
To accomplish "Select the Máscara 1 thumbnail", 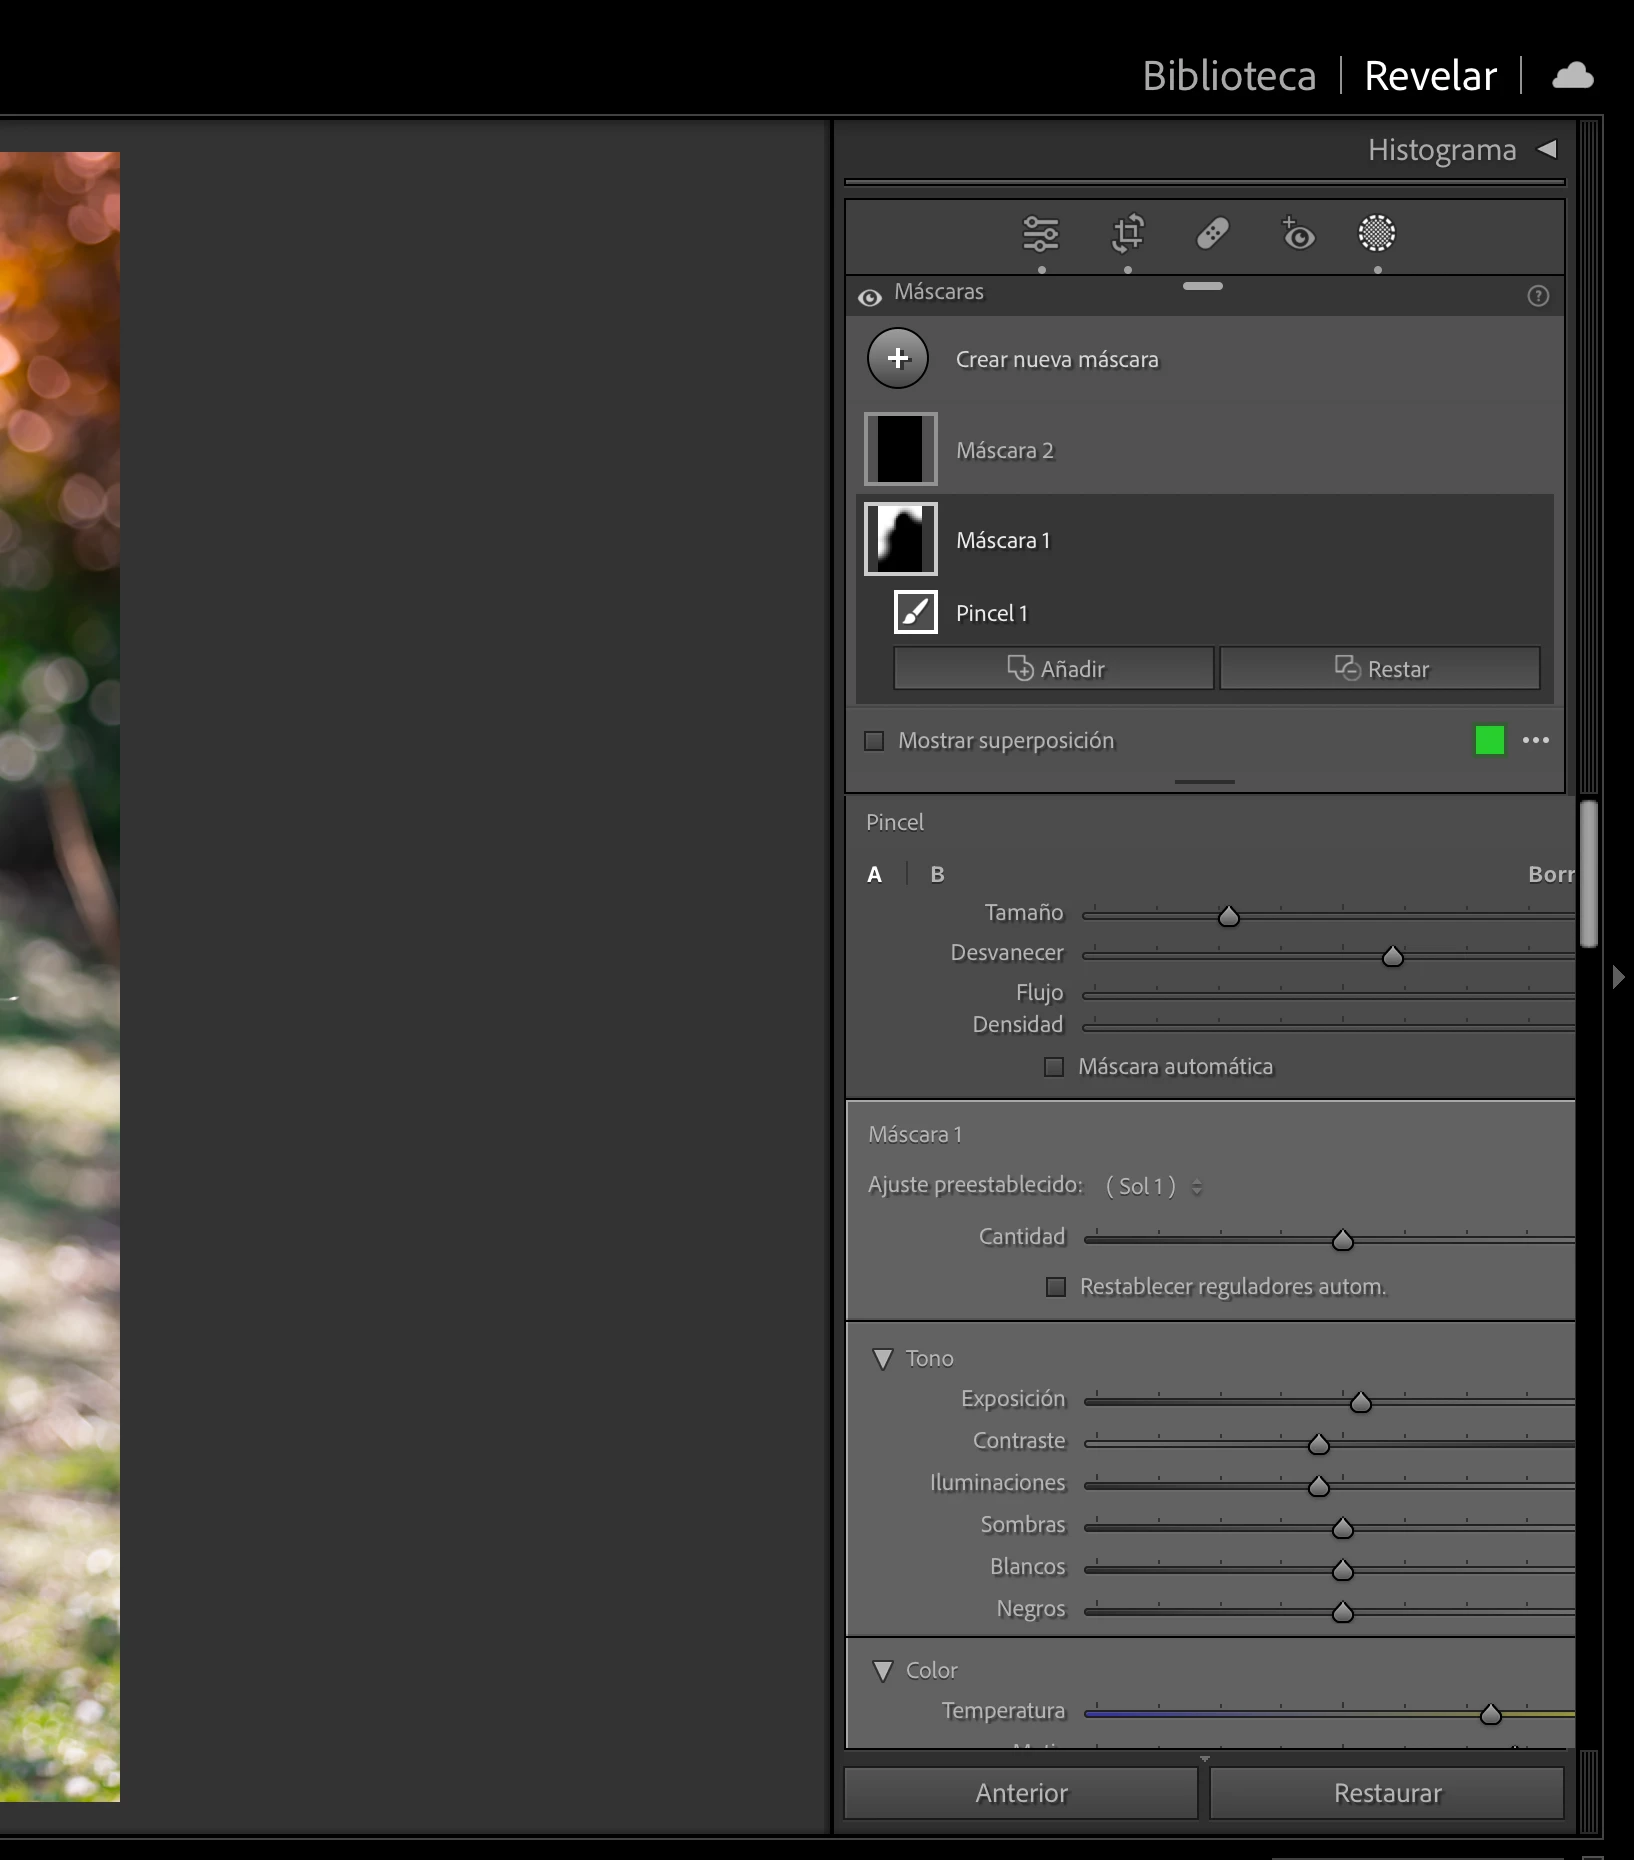I will (x=901, y=539).
